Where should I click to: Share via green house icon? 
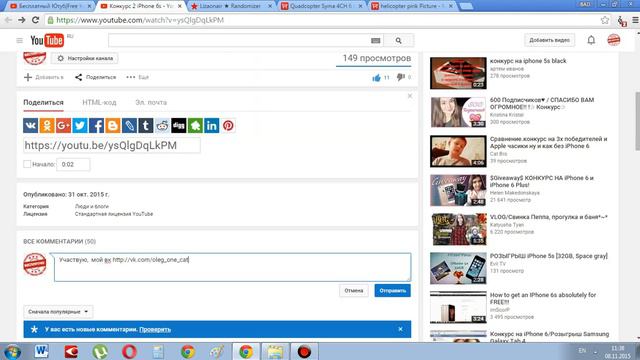coord(195,126)
